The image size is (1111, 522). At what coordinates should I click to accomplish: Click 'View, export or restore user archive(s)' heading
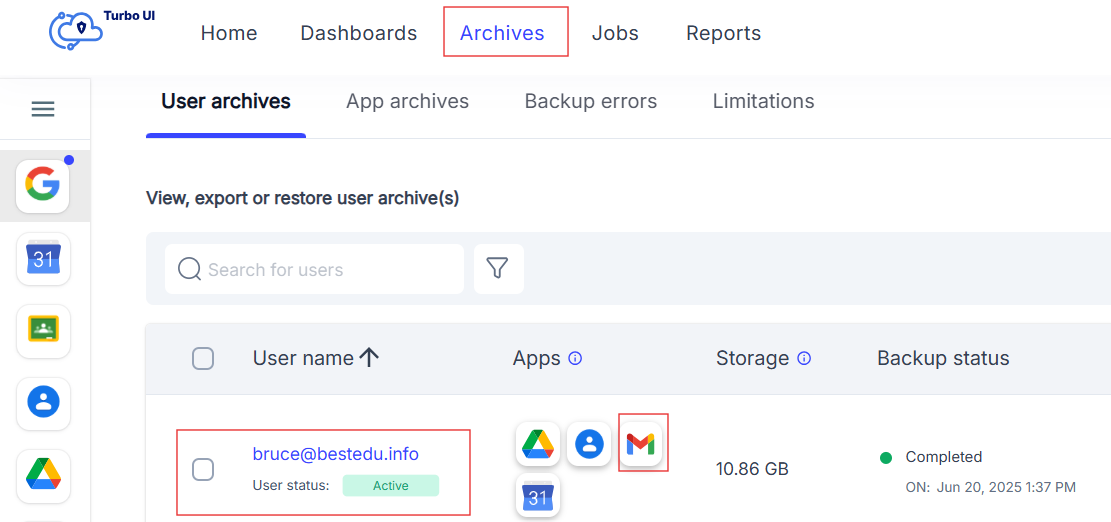(x=303, y=199)
